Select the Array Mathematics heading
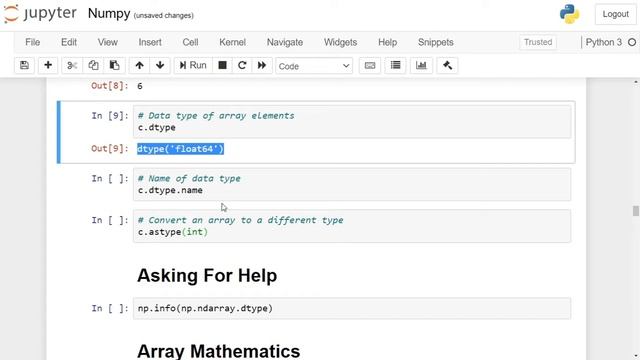Viewport: 640px width, 360px height. [x=218, y=351]
